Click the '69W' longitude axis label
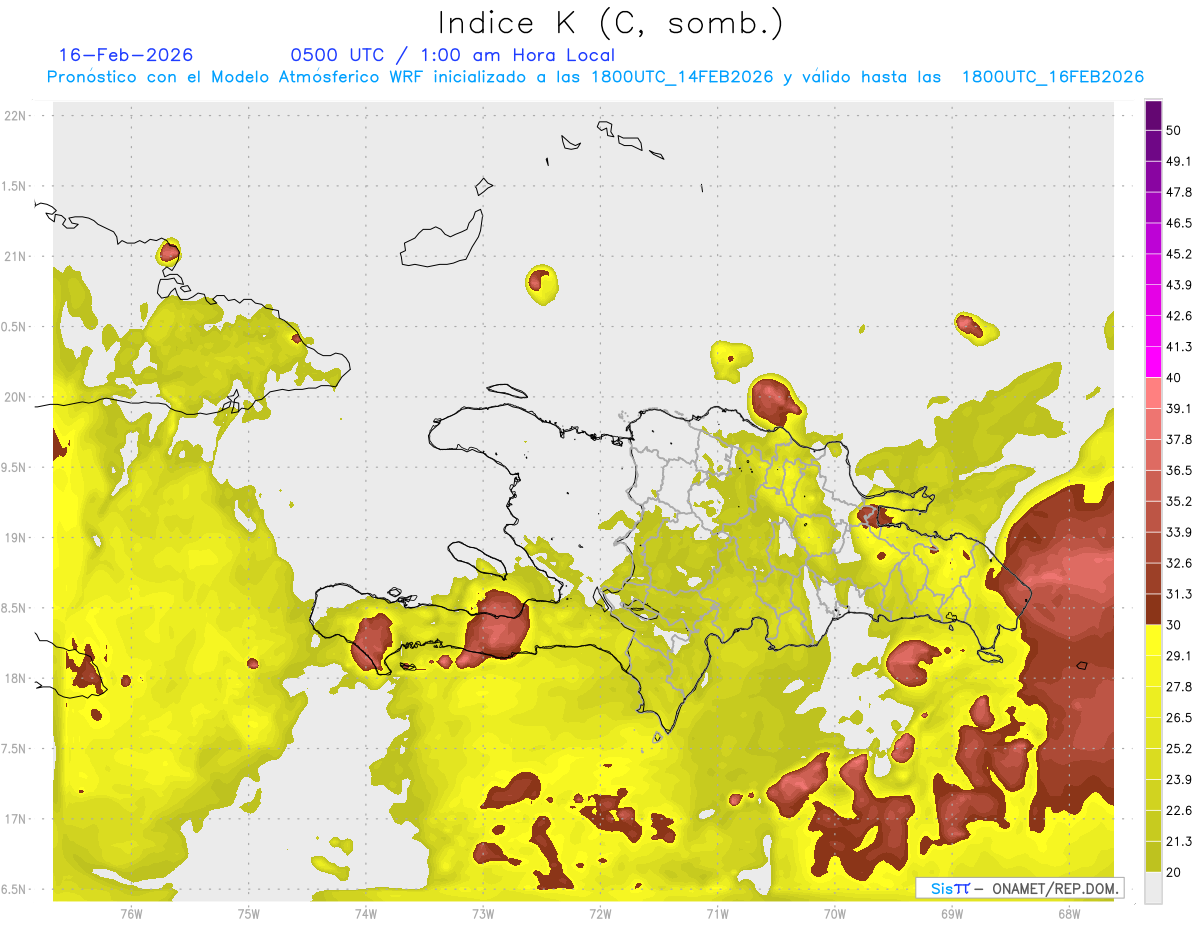The height and width of the screenshot is (927, 1200). (x=952, y=914)
